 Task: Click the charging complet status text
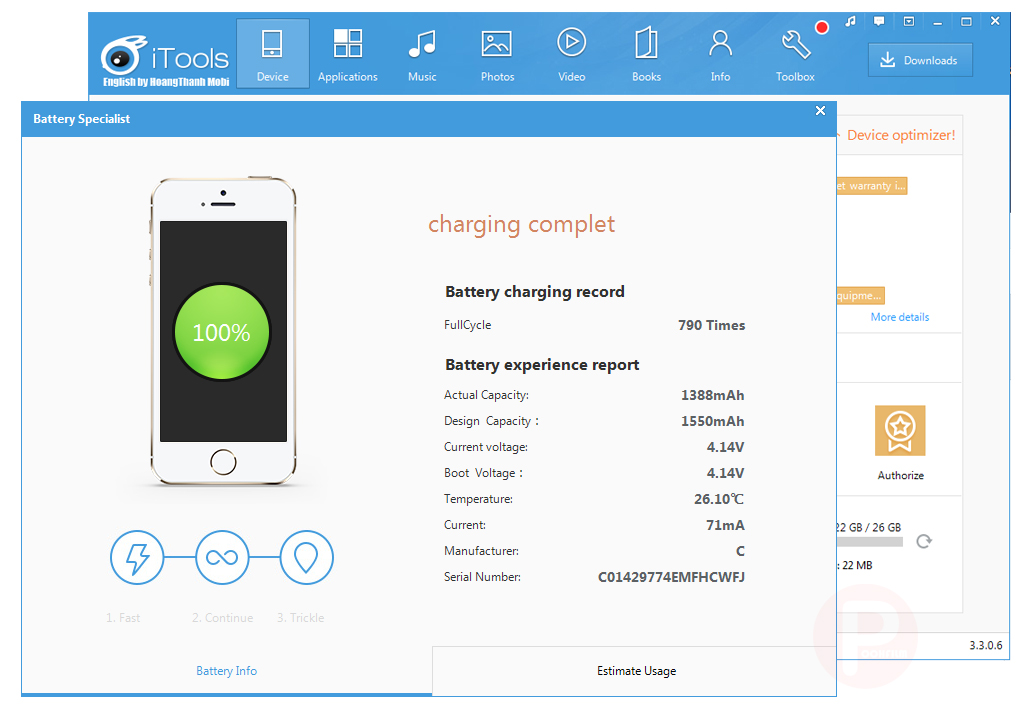pos(521,224)
